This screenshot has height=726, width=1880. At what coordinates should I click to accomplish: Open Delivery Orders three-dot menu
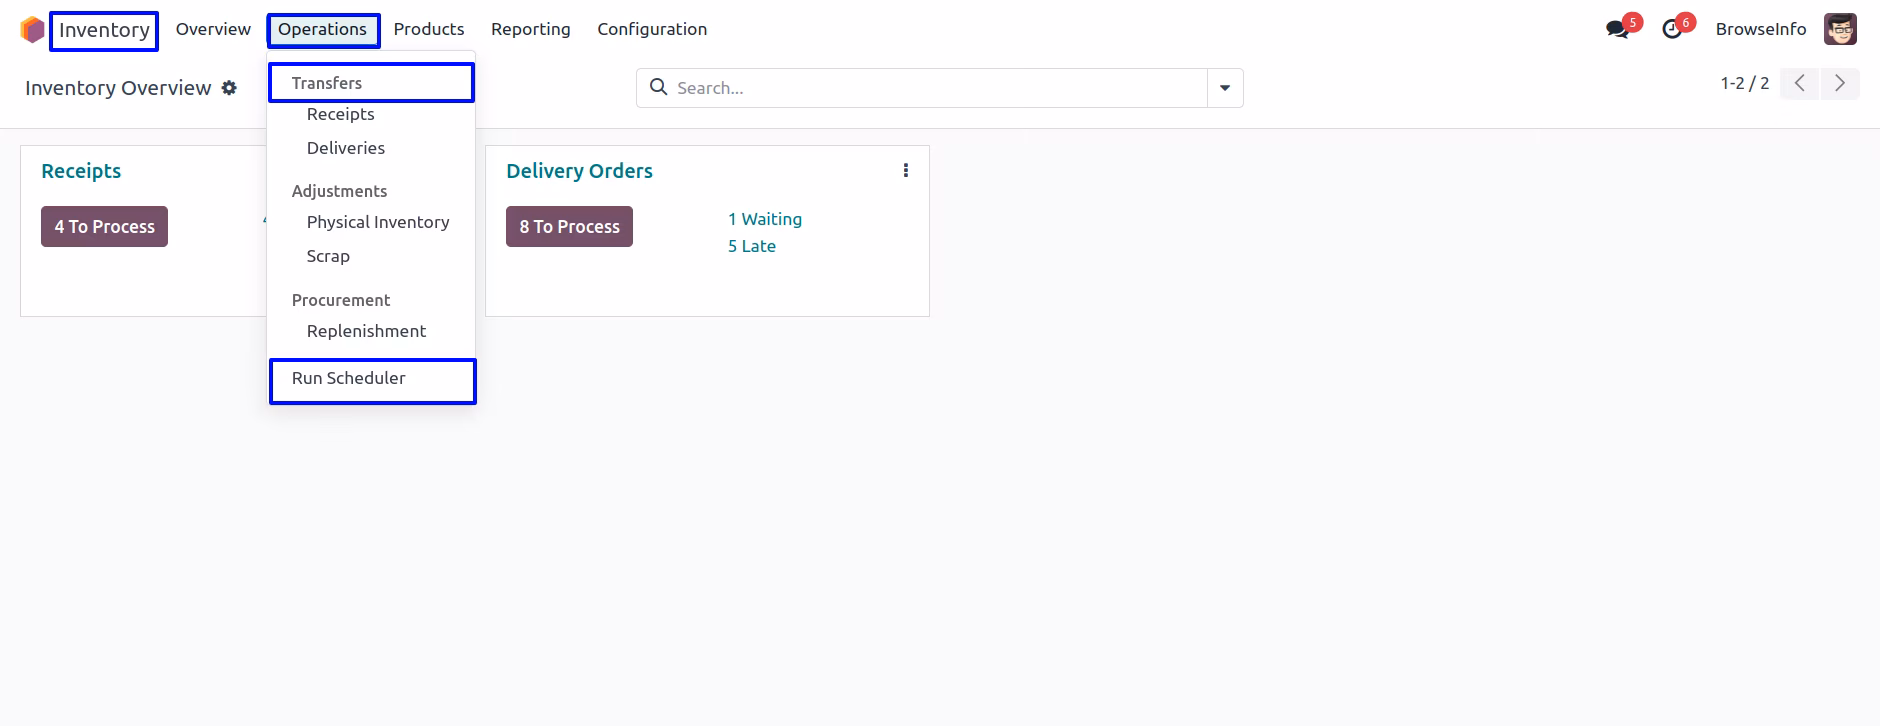906,171
